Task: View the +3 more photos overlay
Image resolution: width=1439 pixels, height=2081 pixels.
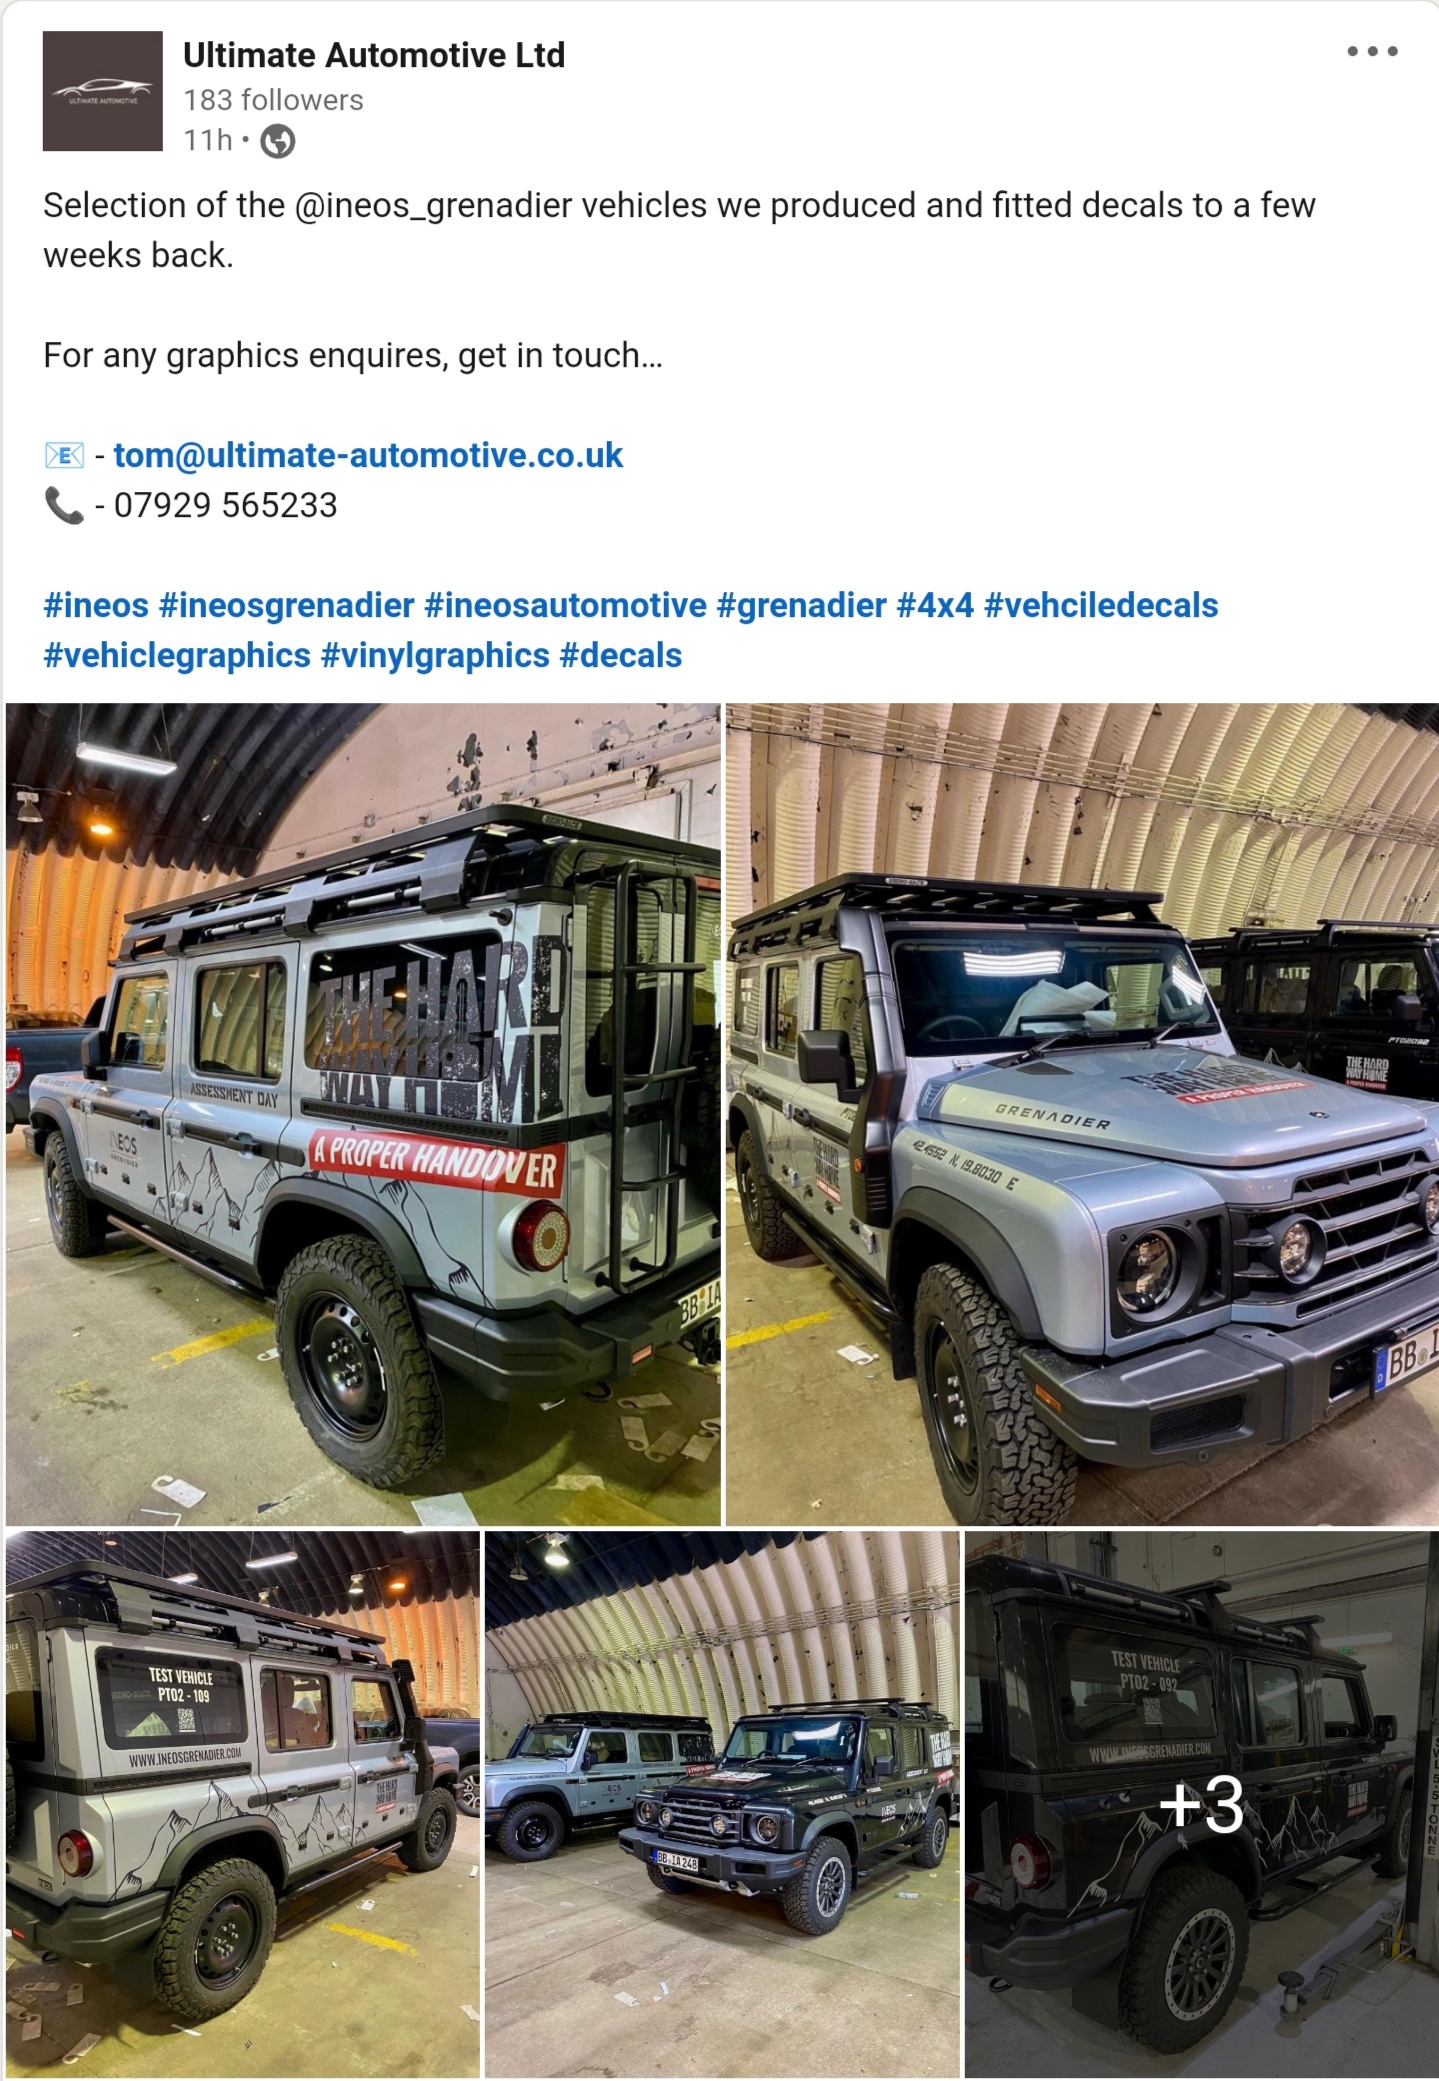Action: coord(1201,1804)
